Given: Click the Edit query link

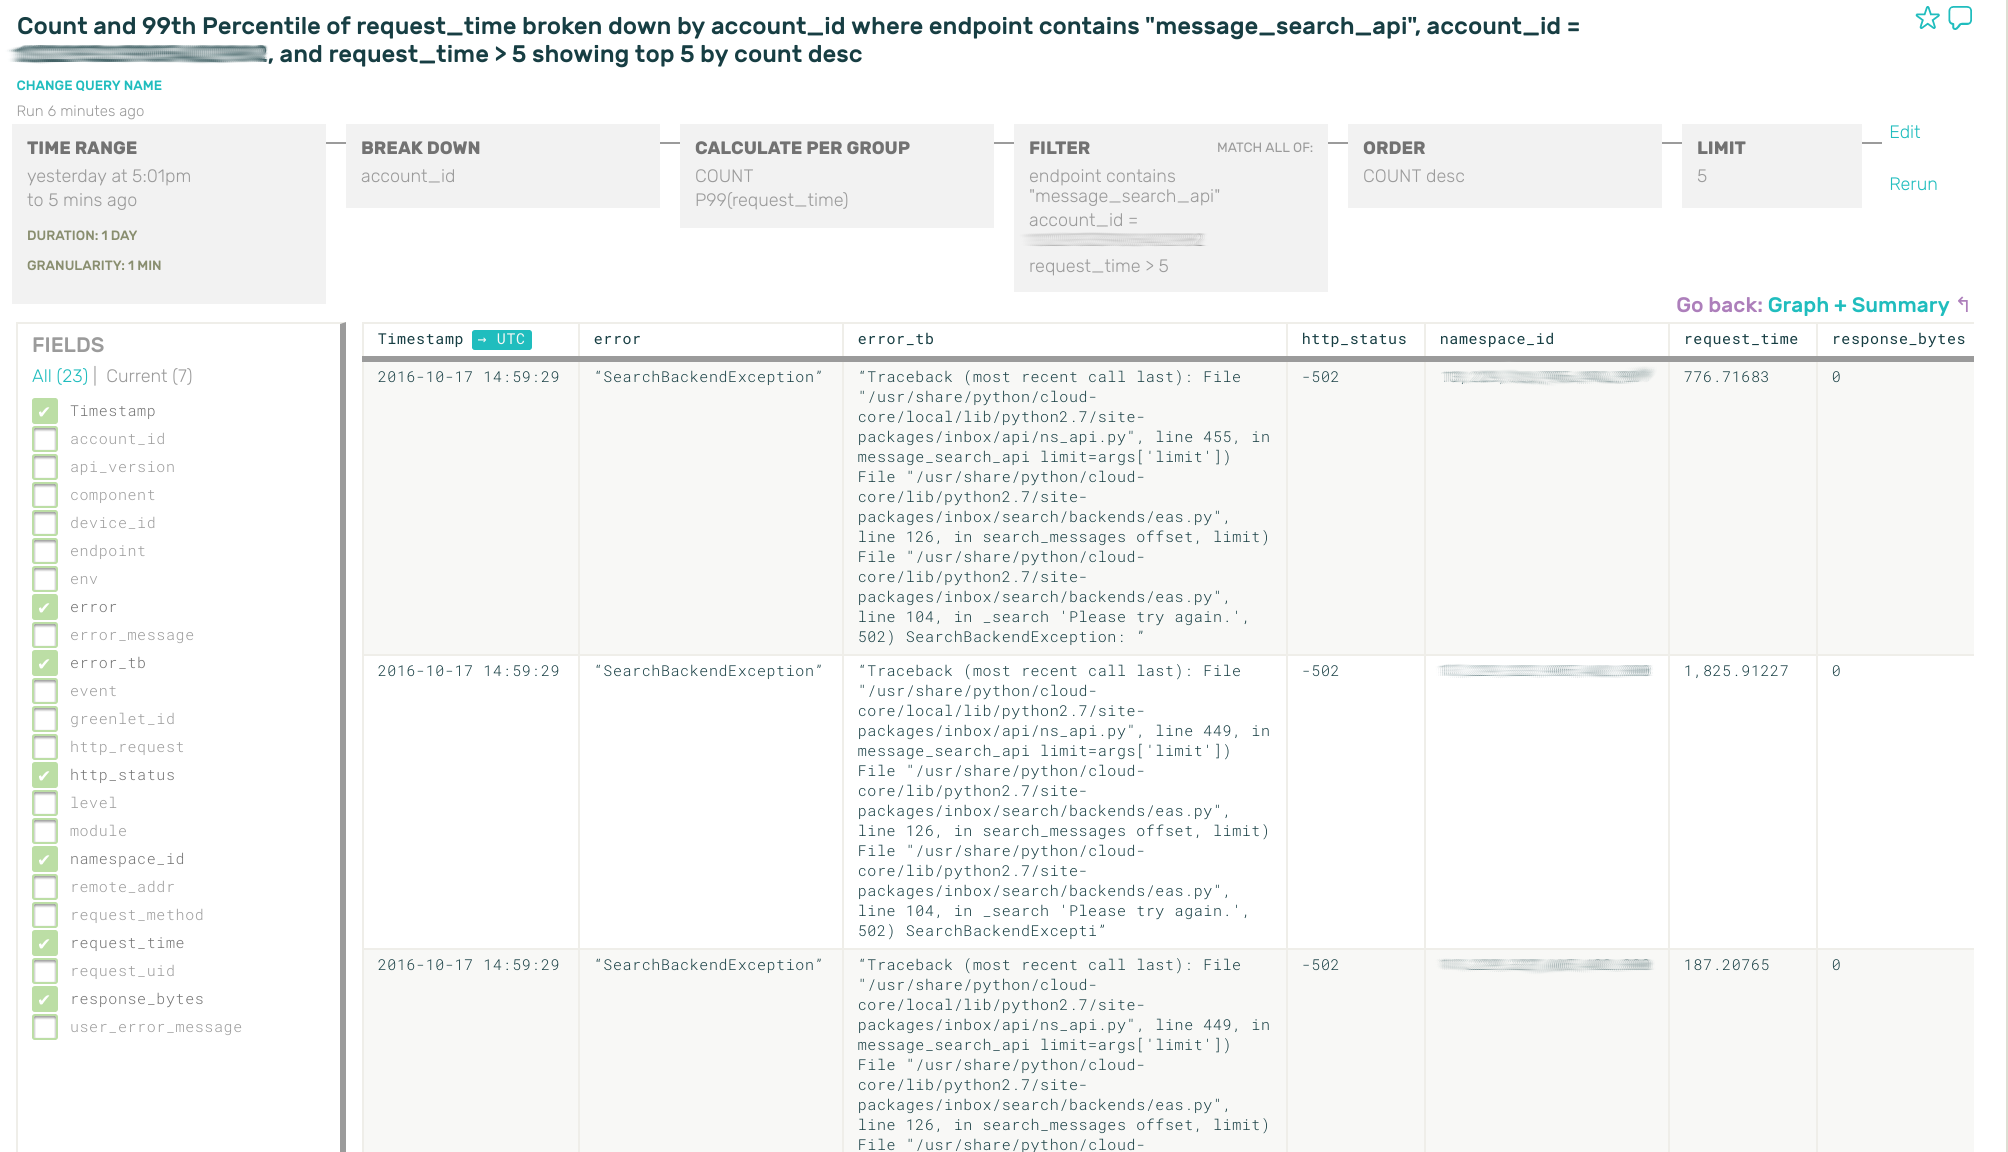Looking at the screenshot, I should click(x=1904, y=132).
